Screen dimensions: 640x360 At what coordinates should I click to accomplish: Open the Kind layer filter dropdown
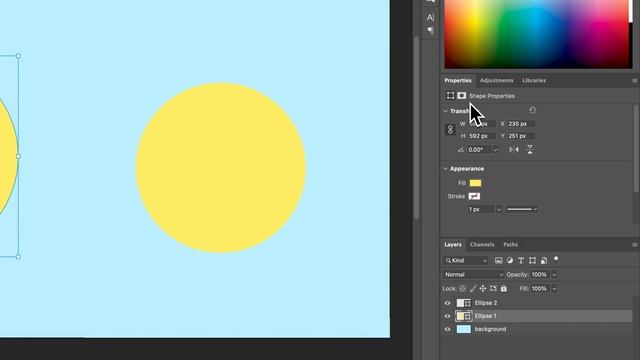tap(466, 260)
